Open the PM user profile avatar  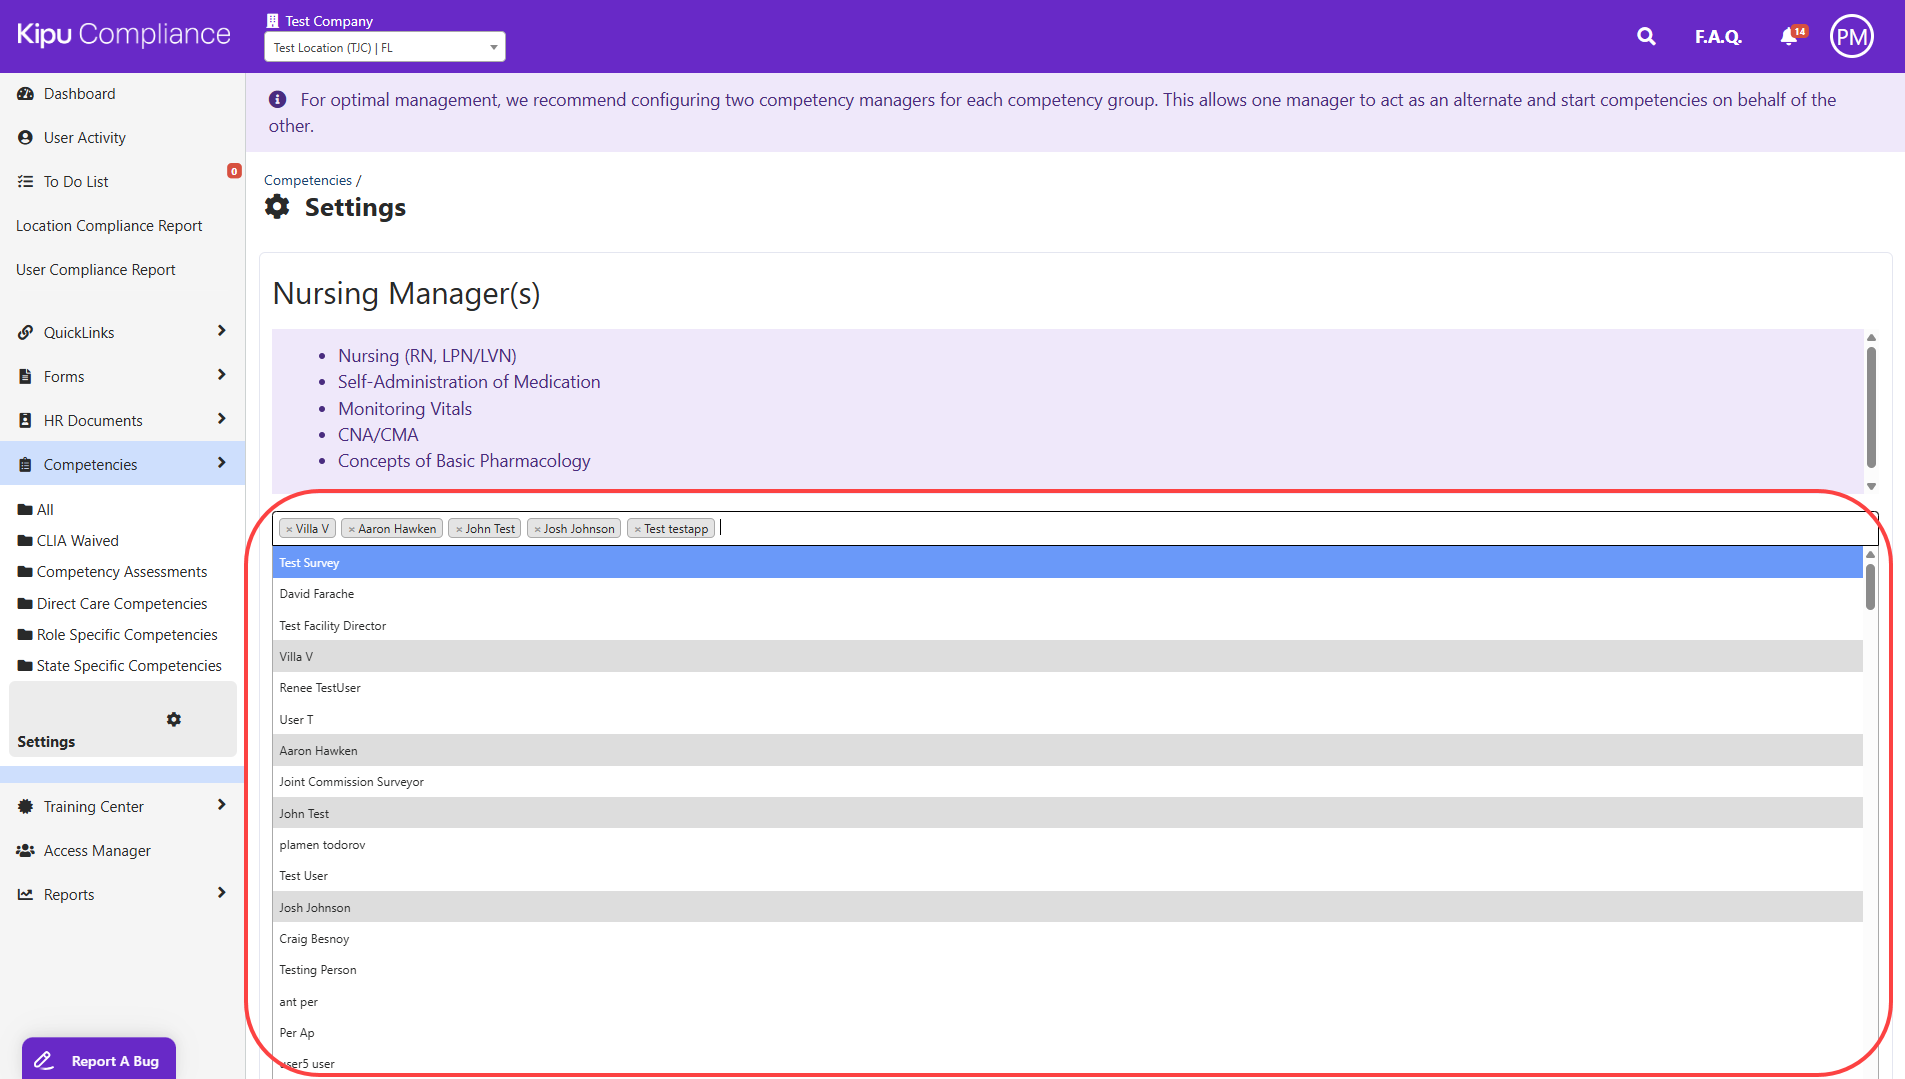pyautogui.click(x=1851, y=37)
